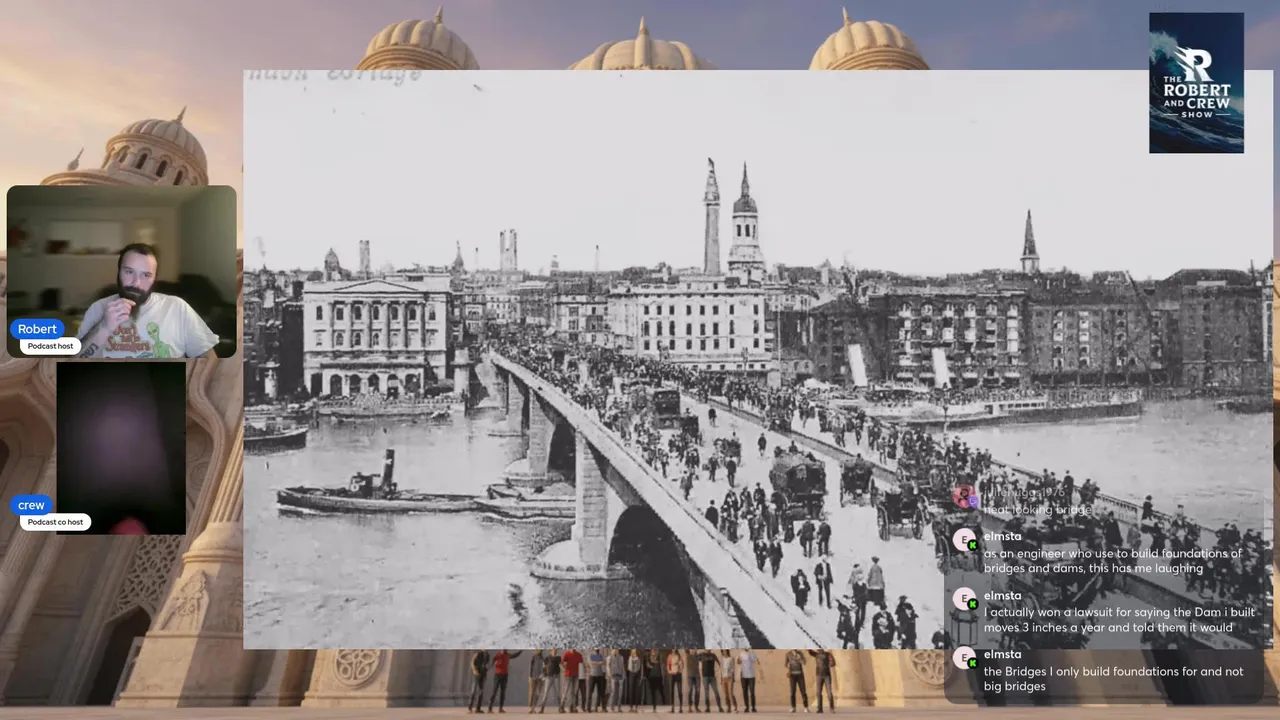This screenshot has width=1280, height=720.
Task: Click the 'Podcast host' label
Action: coord(50,346)
